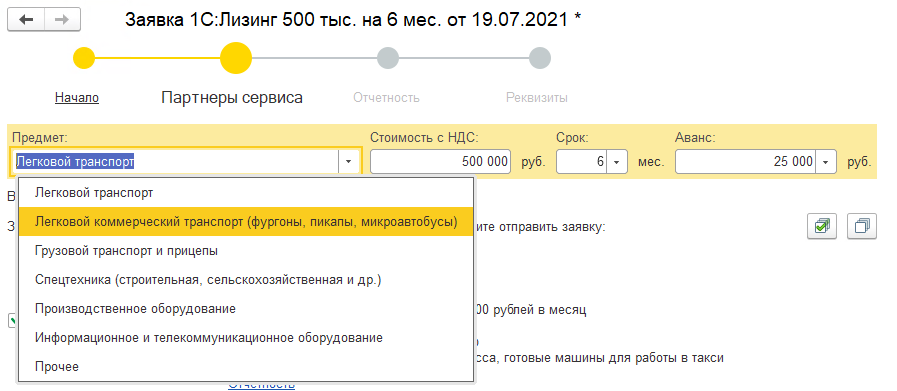Jump to the Реквизиты grey step circle
This screenshot has height=391, width=897.
click(539, 58)
